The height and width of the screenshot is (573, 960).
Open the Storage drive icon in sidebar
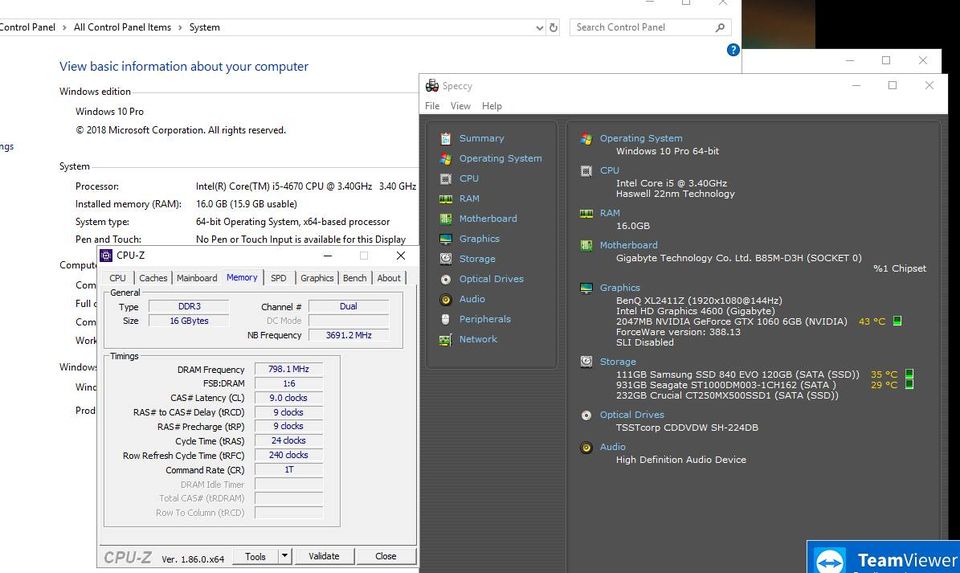pos(446,259)
